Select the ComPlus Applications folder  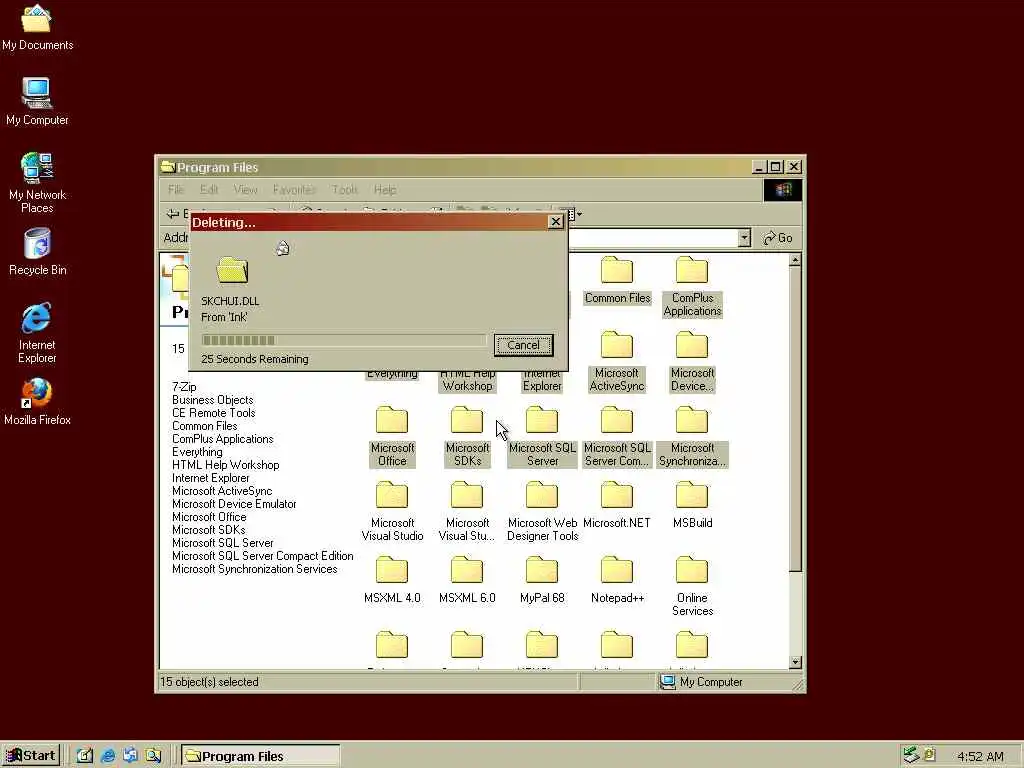click(x=692, y=287)
